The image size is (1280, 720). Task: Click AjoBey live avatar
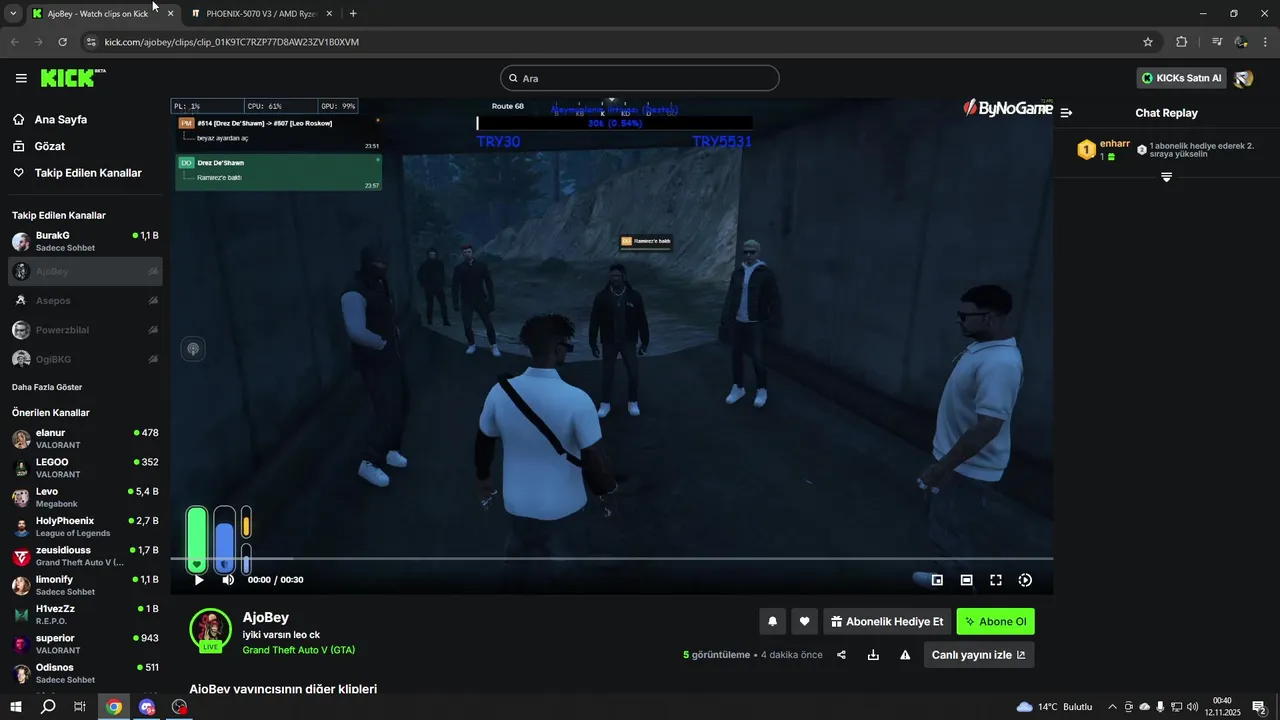pos(210,630)
